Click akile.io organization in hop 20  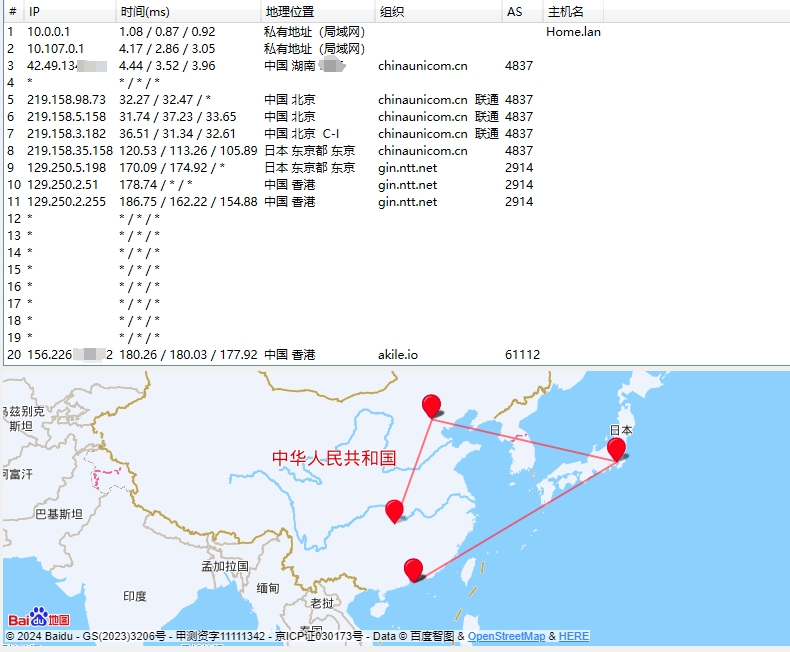pyautogui.click(x=398, y=355)
